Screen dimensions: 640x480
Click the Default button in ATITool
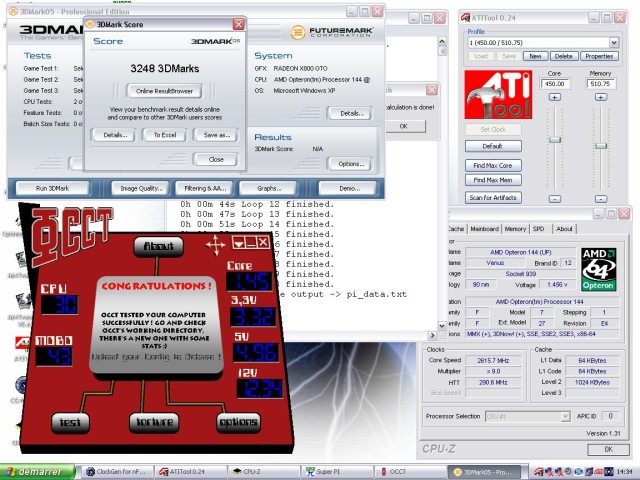coord(493,146)
